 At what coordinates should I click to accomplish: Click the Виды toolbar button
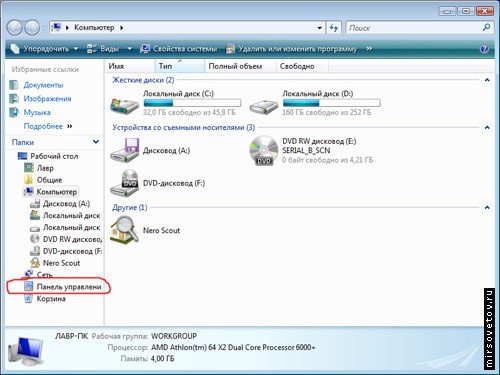click(103, 49)
